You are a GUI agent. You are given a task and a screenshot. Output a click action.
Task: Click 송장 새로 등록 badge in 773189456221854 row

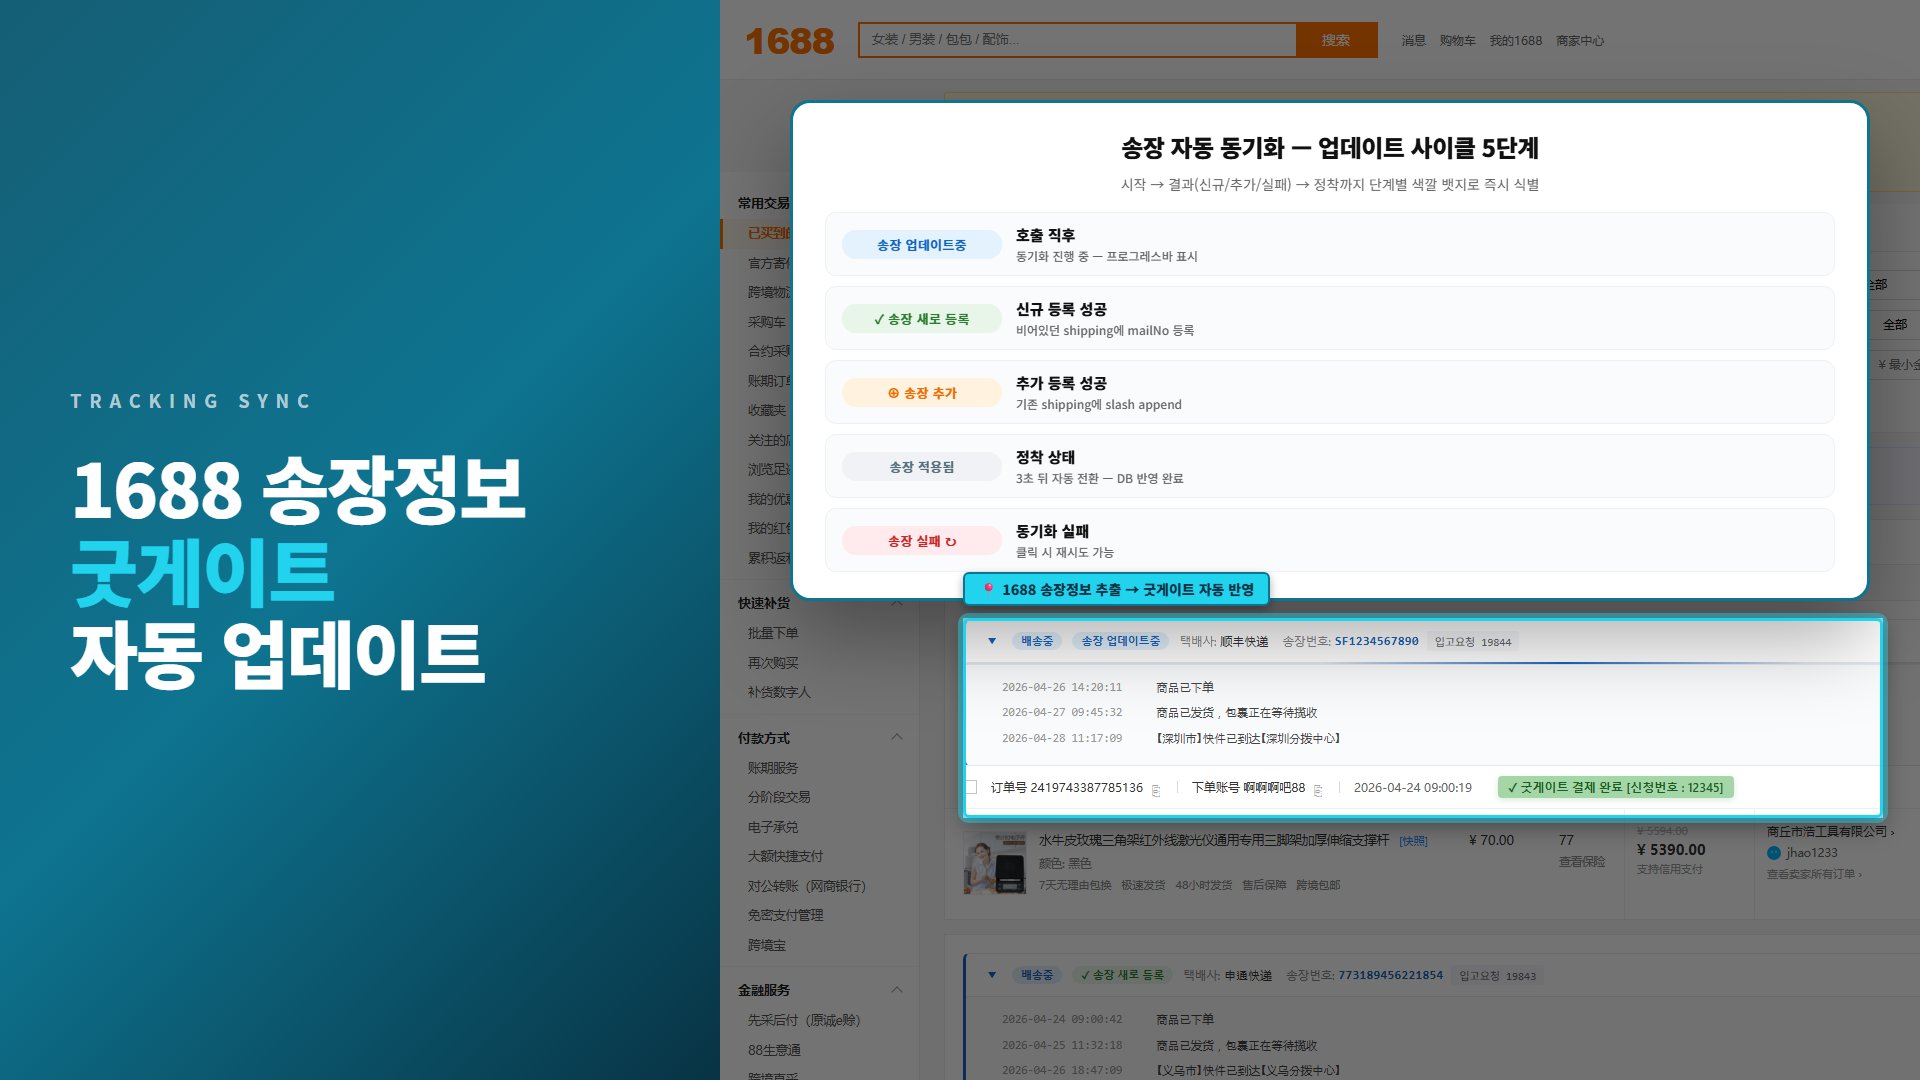point(1122,975)
